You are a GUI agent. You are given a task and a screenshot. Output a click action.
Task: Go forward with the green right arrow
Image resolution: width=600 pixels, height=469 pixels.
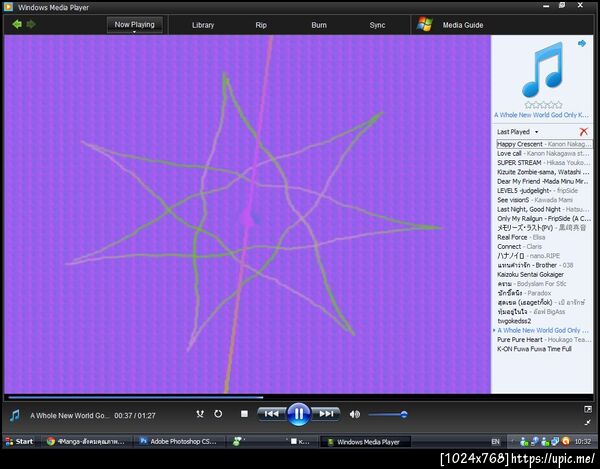(31, 24)
